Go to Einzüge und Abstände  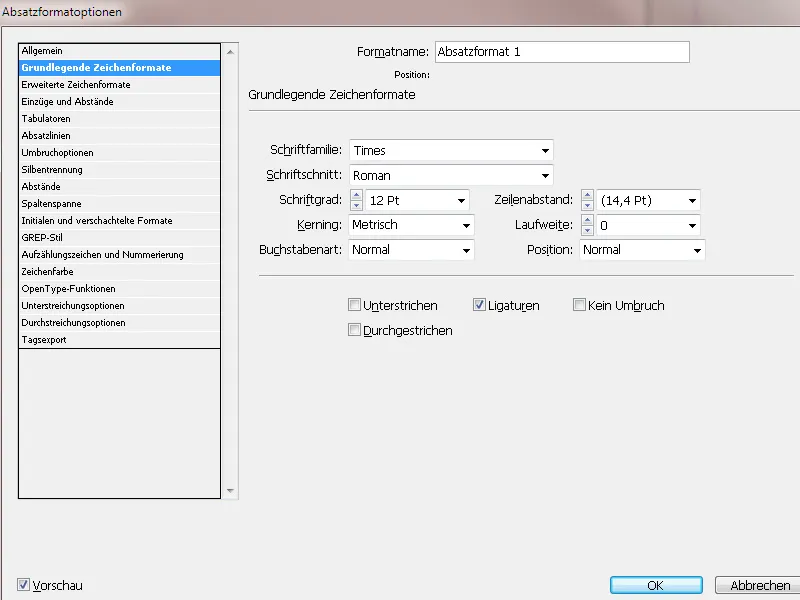pyautogui.click(x=119, y=102)
